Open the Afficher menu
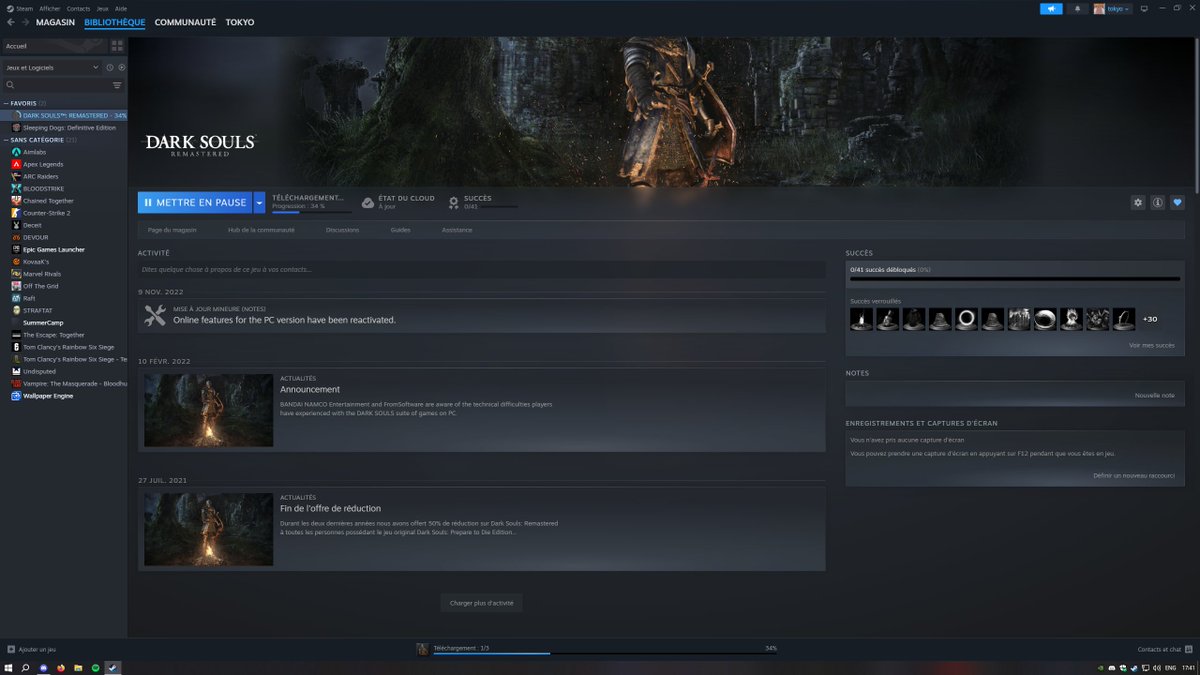1200x675 pixels. (x=50, y=8)
